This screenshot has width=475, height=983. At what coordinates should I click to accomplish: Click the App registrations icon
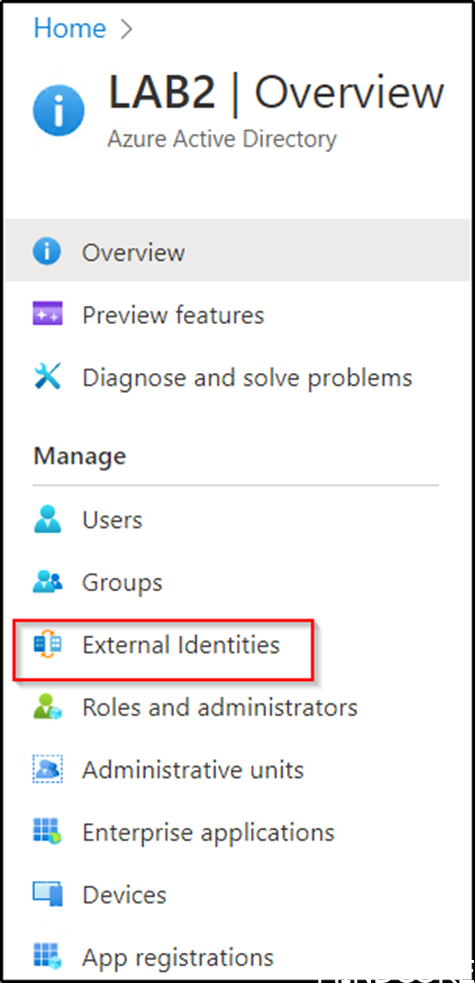(x=47, y=957)
